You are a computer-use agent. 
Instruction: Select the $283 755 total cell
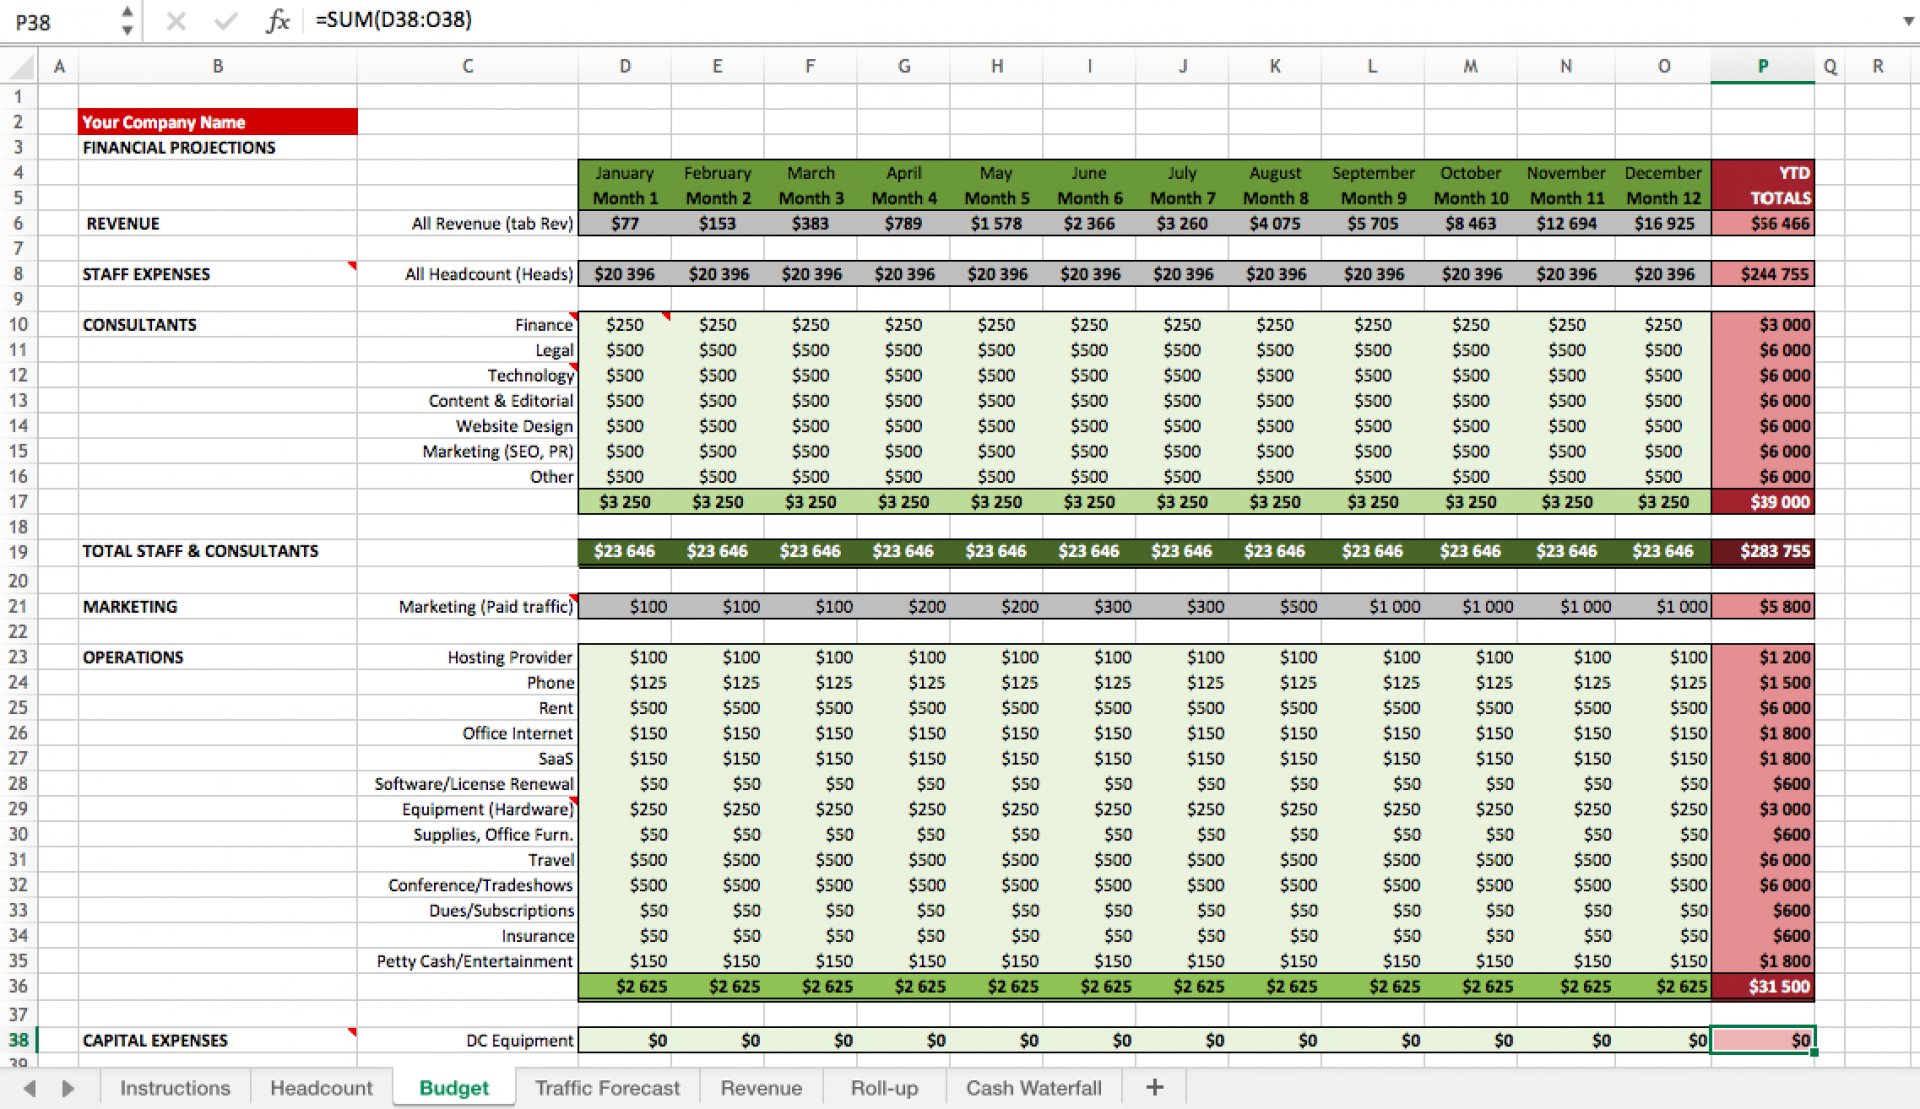pyautogui.click(x=1762, y=552)
